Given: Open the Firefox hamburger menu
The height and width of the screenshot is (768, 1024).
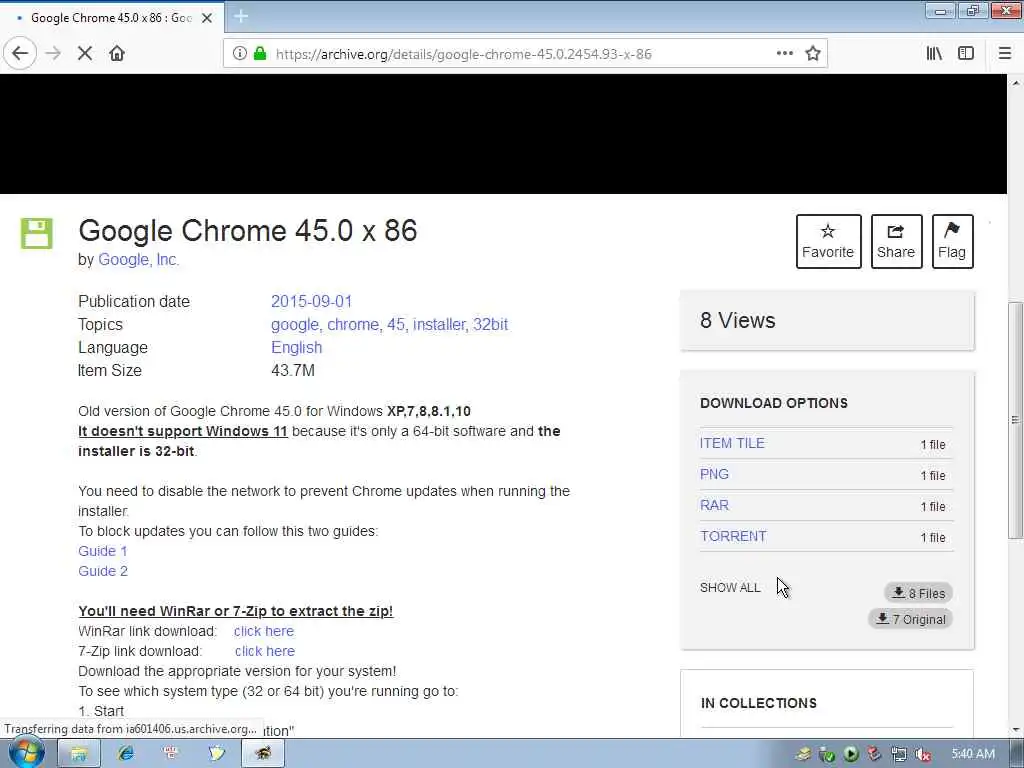Looking at the screenshot, I should pos(1005,54).
